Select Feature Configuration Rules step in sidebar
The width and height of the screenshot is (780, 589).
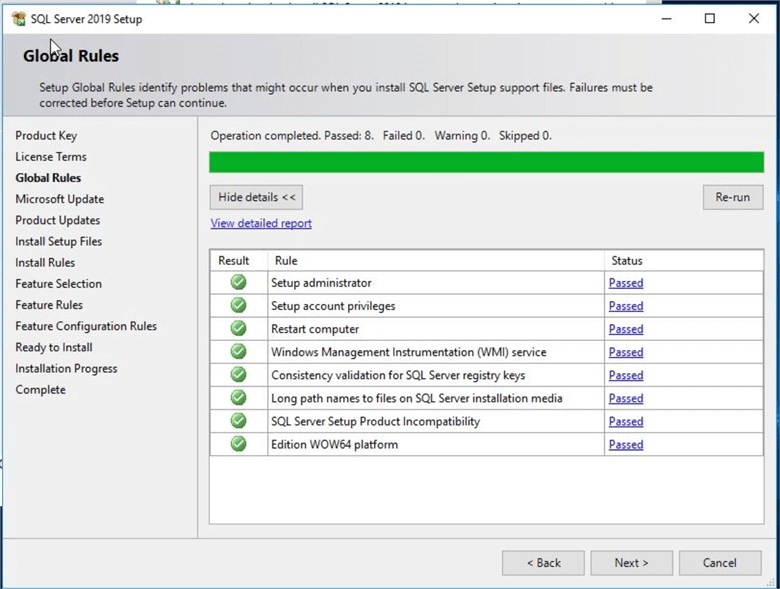tap(86, 326)
